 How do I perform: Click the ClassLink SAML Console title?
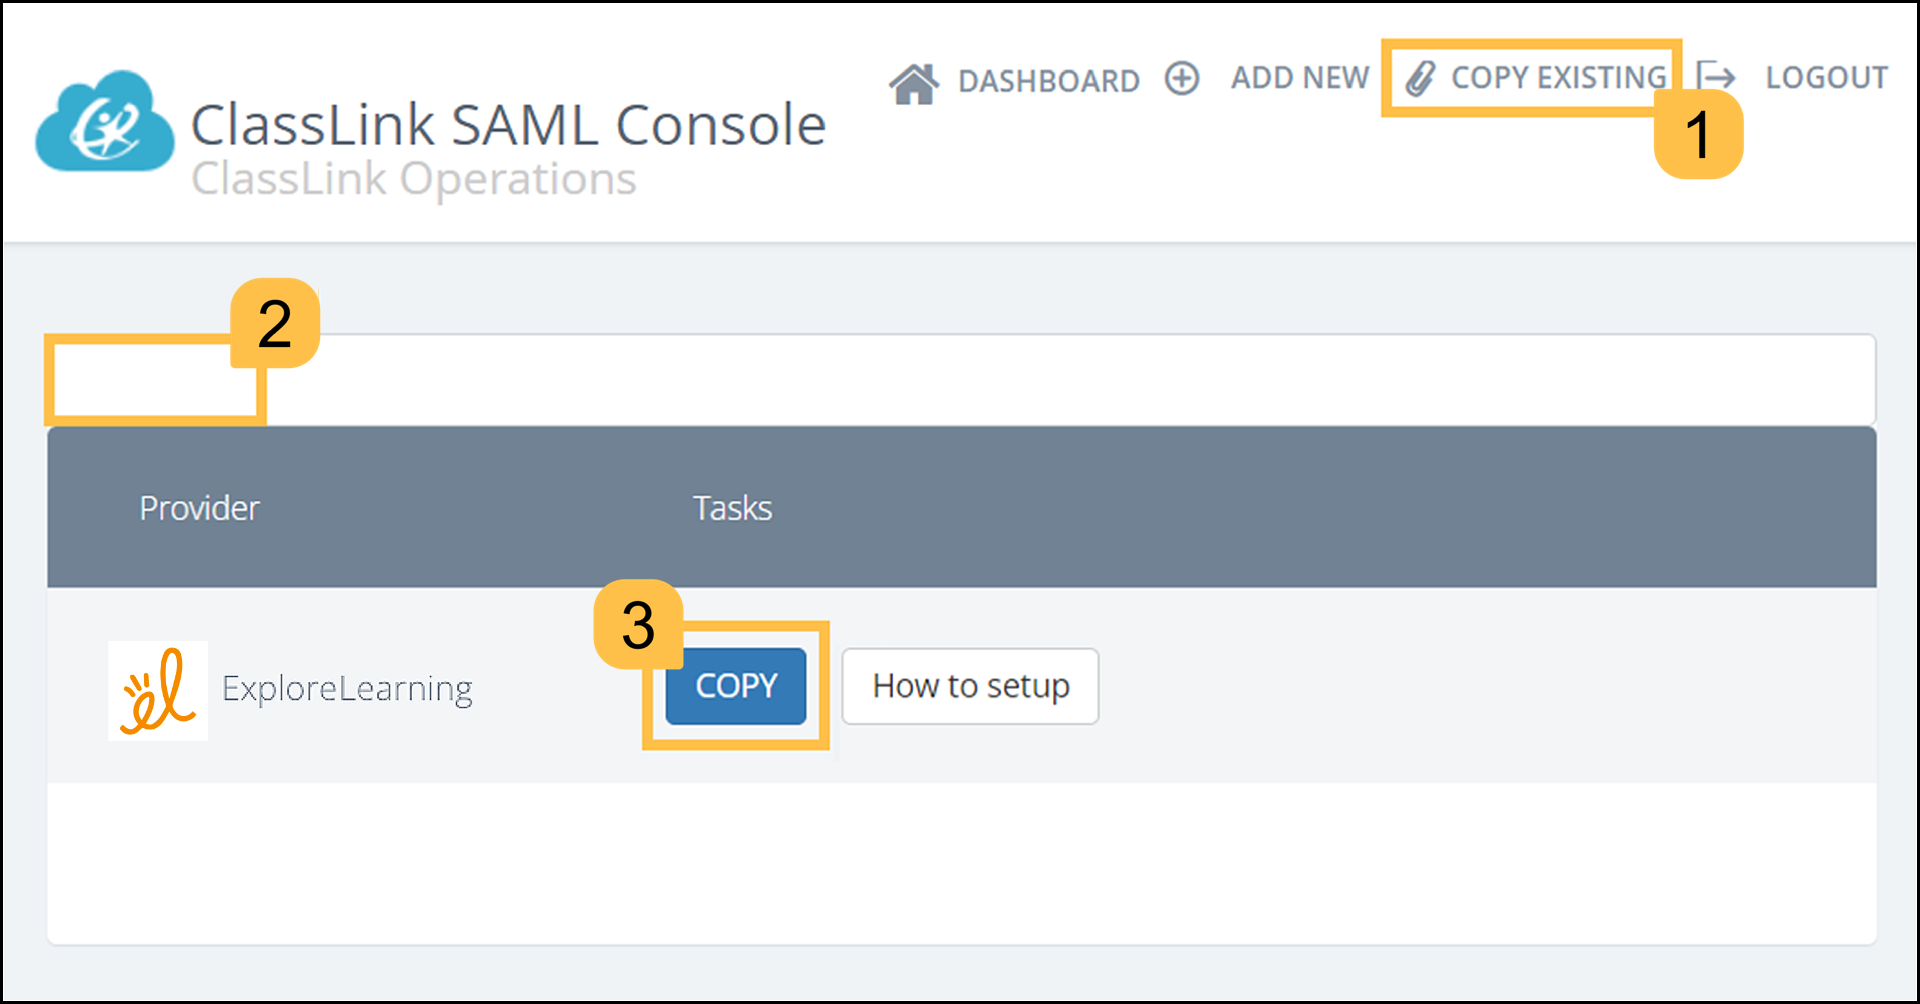coord(508,125)
